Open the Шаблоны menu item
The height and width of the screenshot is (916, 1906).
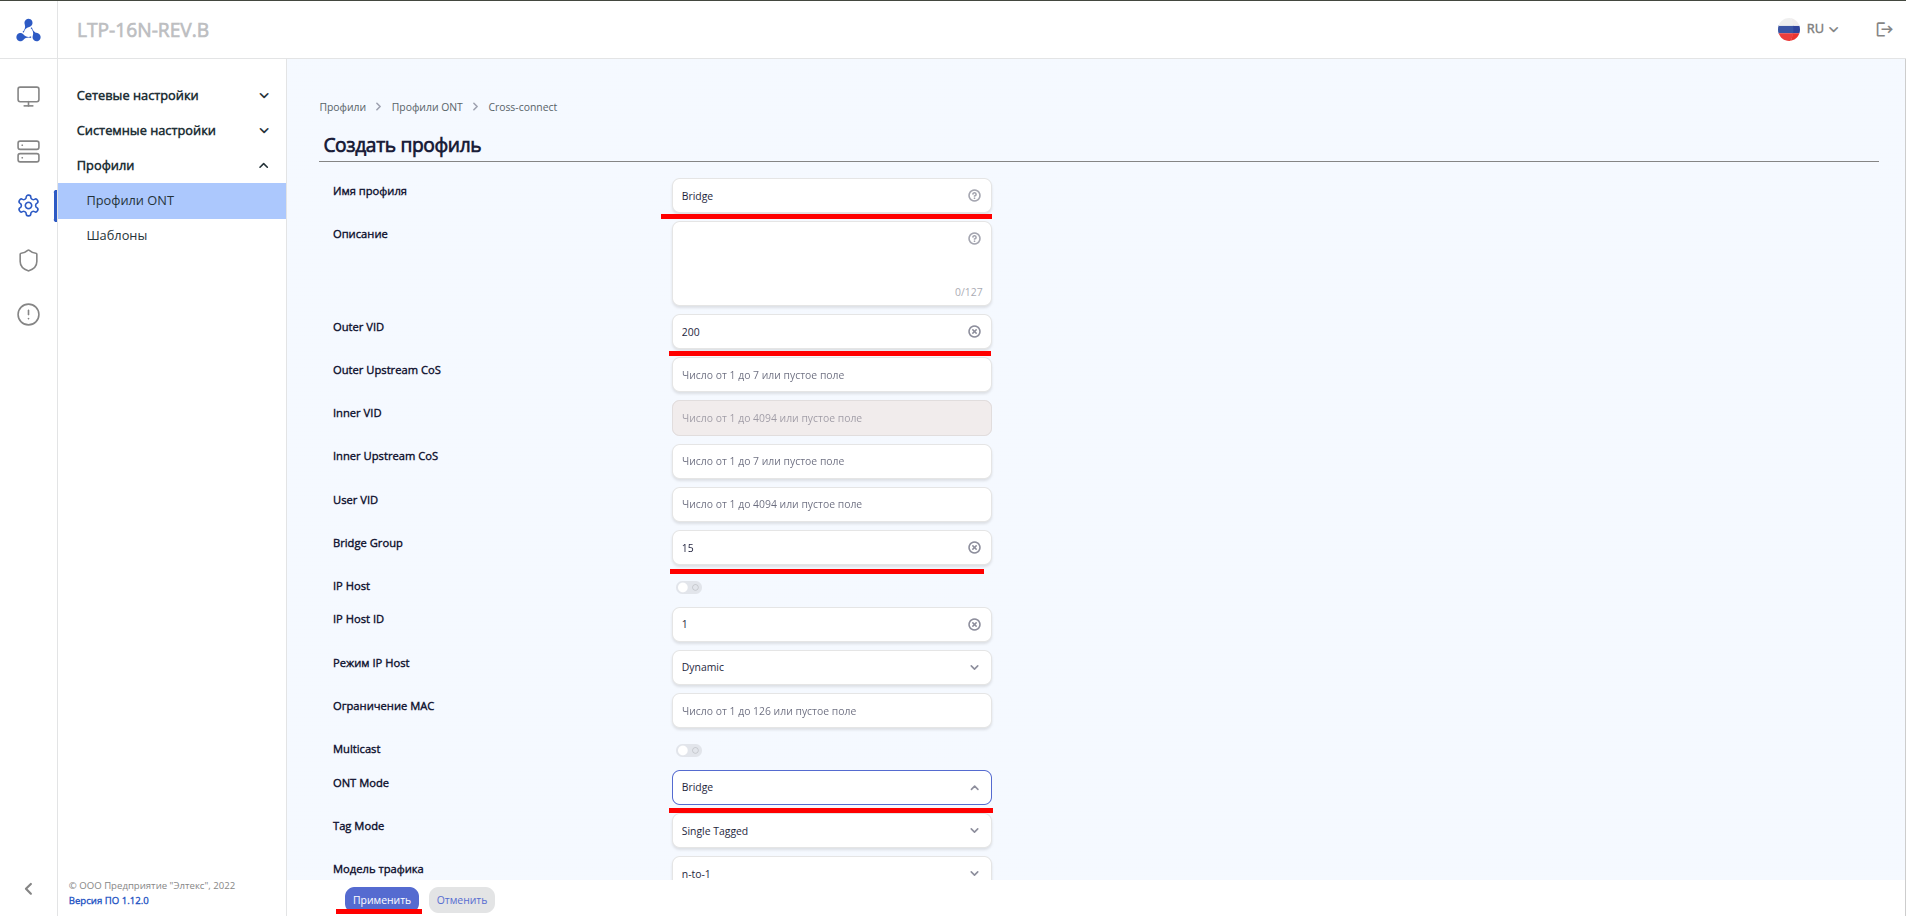click(x=117, y=236)
